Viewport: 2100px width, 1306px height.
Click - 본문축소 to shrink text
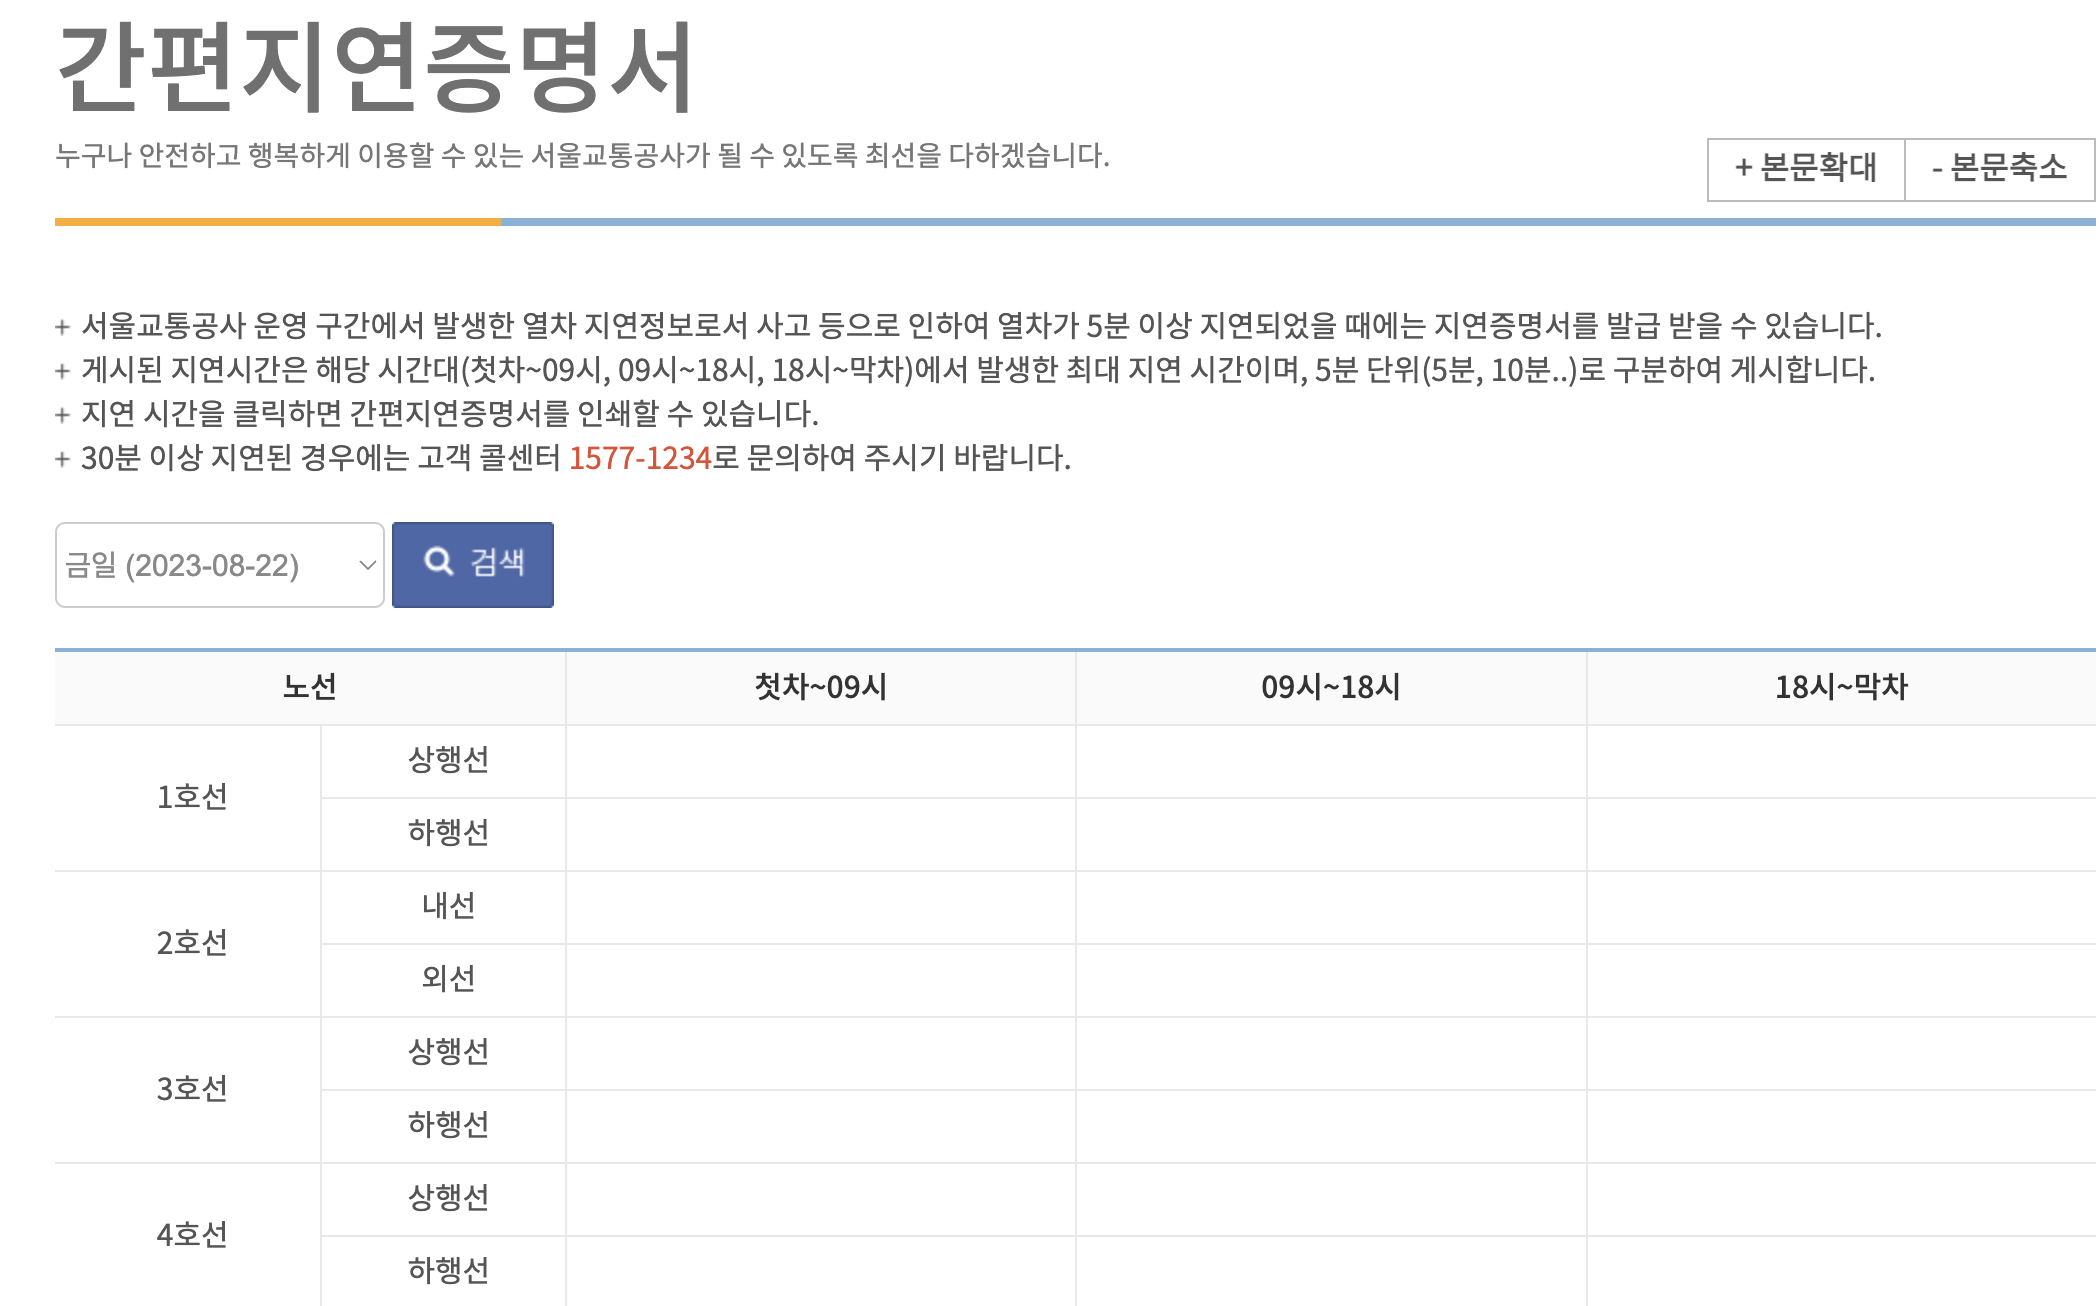click(x=1998, y=168)
